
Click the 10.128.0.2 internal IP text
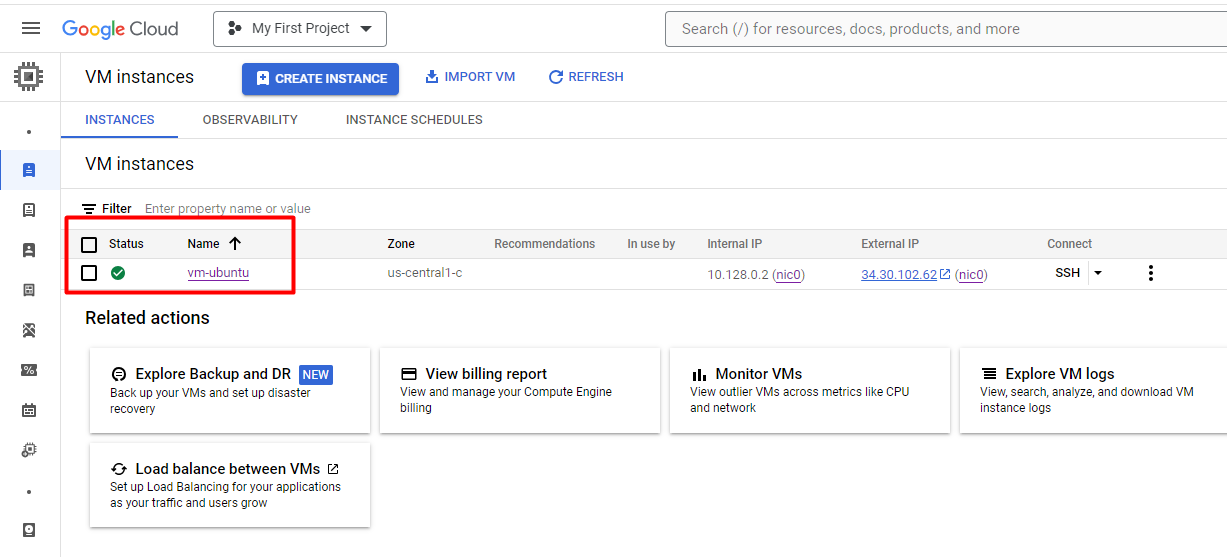point(738,274)
